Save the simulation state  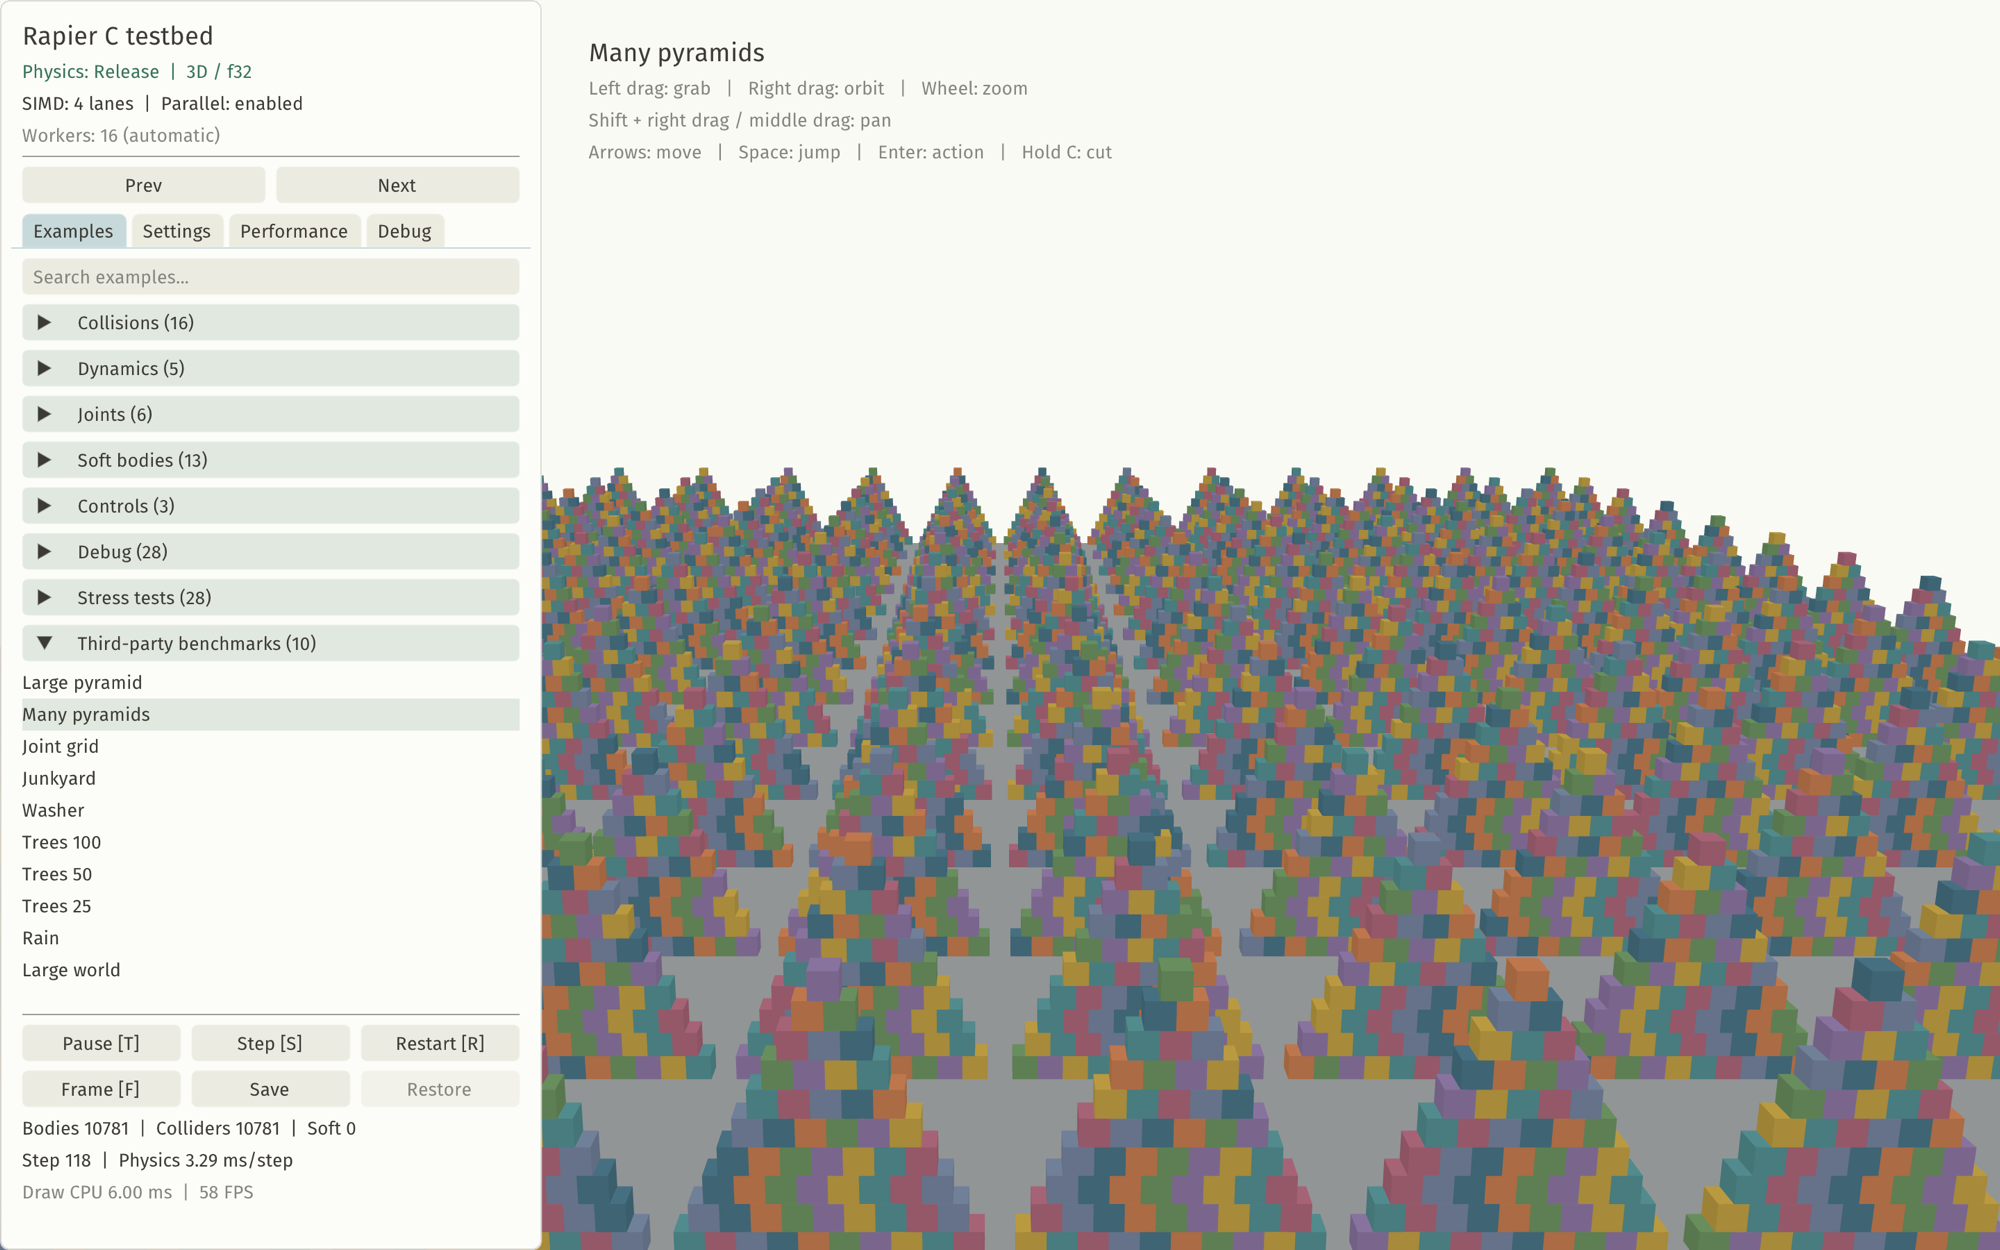270,1089
